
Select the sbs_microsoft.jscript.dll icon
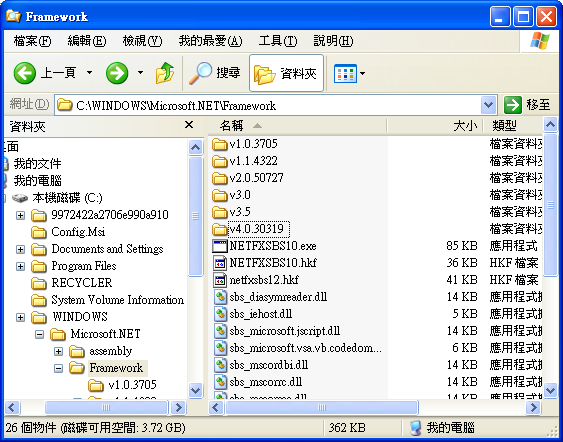click(x=220, y=331)
